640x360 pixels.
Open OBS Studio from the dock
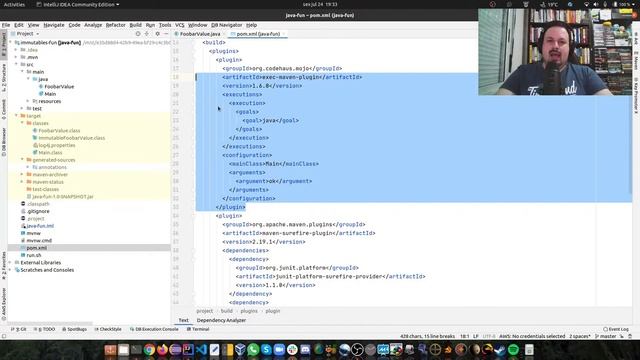click(357, 350)
